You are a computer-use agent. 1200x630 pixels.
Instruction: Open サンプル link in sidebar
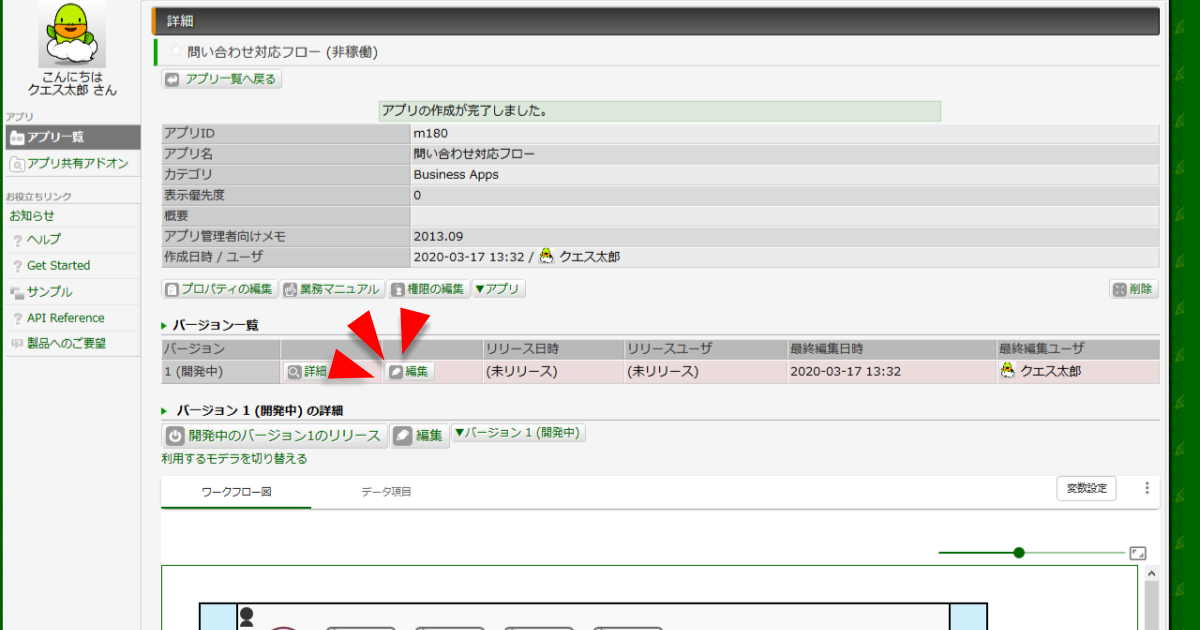49,292
